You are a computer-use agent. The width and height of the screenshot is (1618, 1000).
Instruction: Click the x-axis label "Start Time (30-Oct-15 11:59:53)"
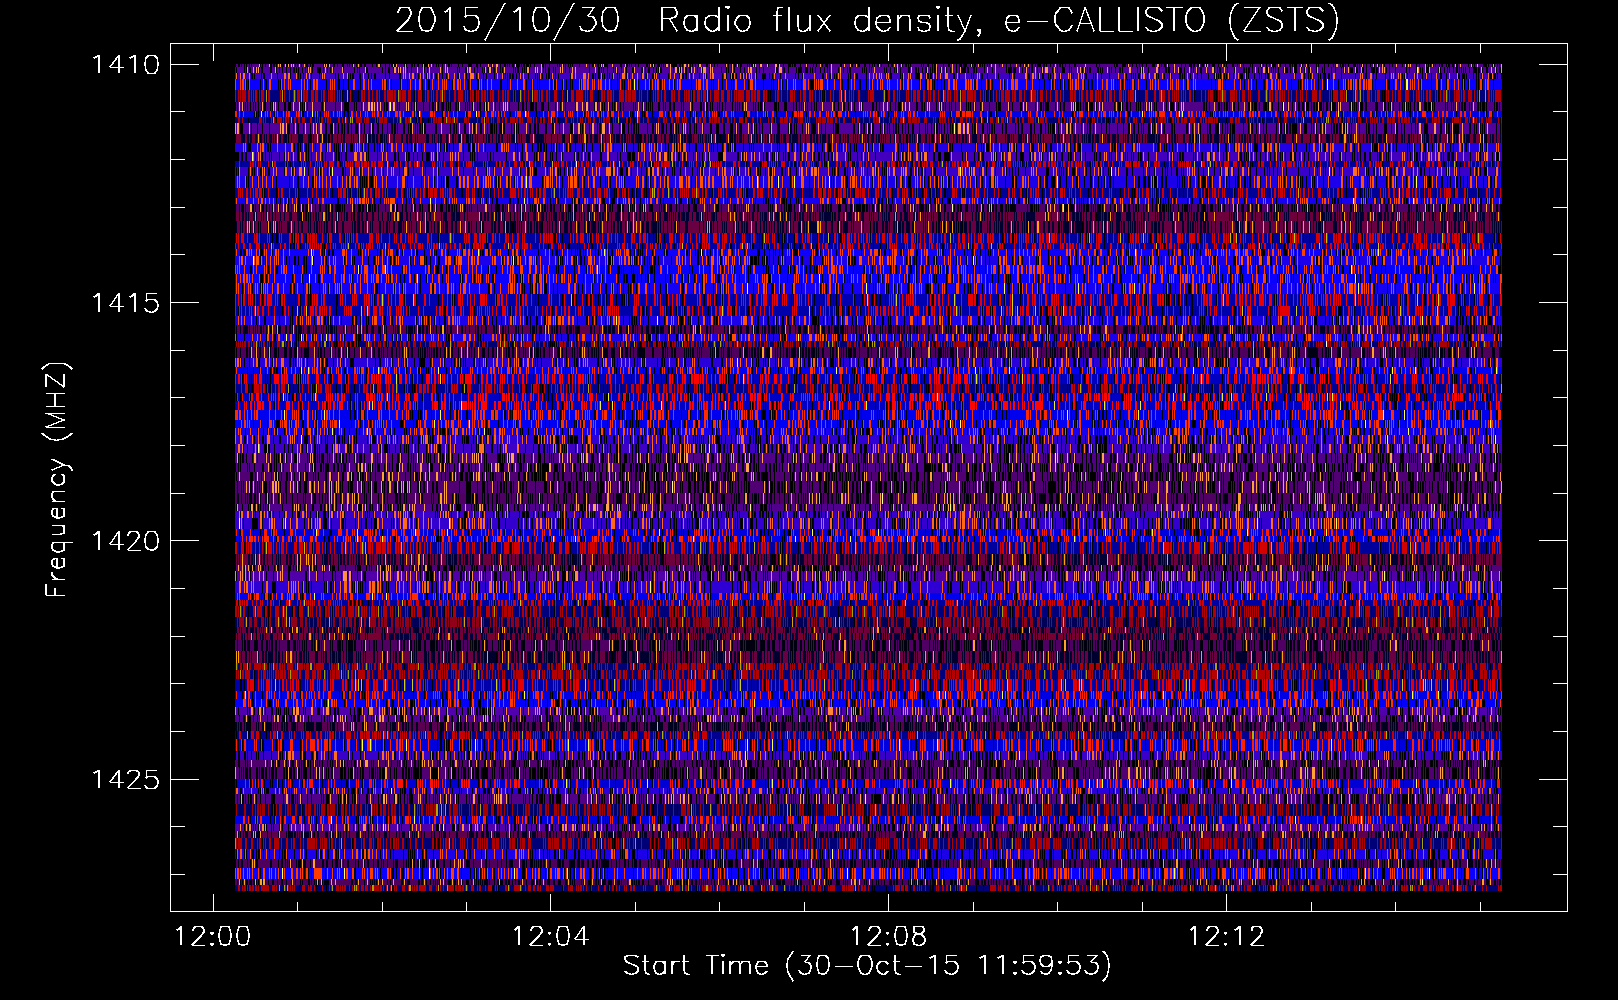pos(867,966)
